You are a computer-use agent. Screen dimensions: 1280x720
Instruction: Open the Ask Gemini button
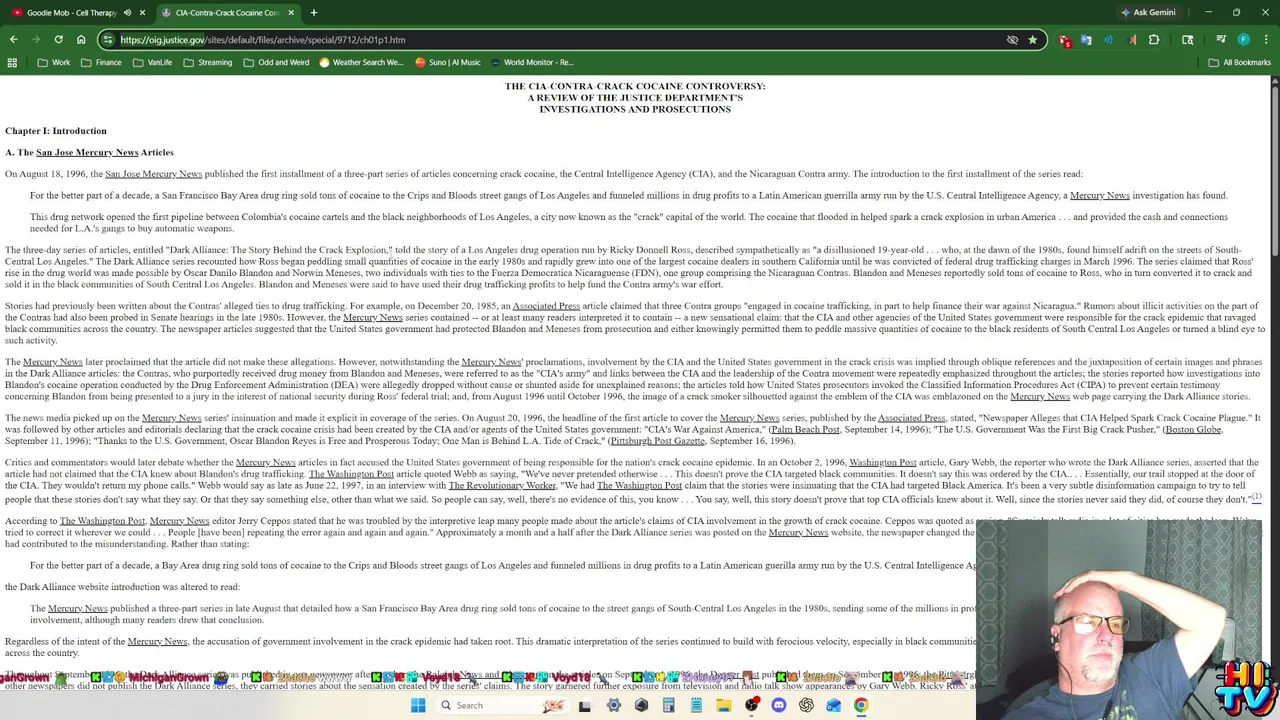coord(1148,13)
